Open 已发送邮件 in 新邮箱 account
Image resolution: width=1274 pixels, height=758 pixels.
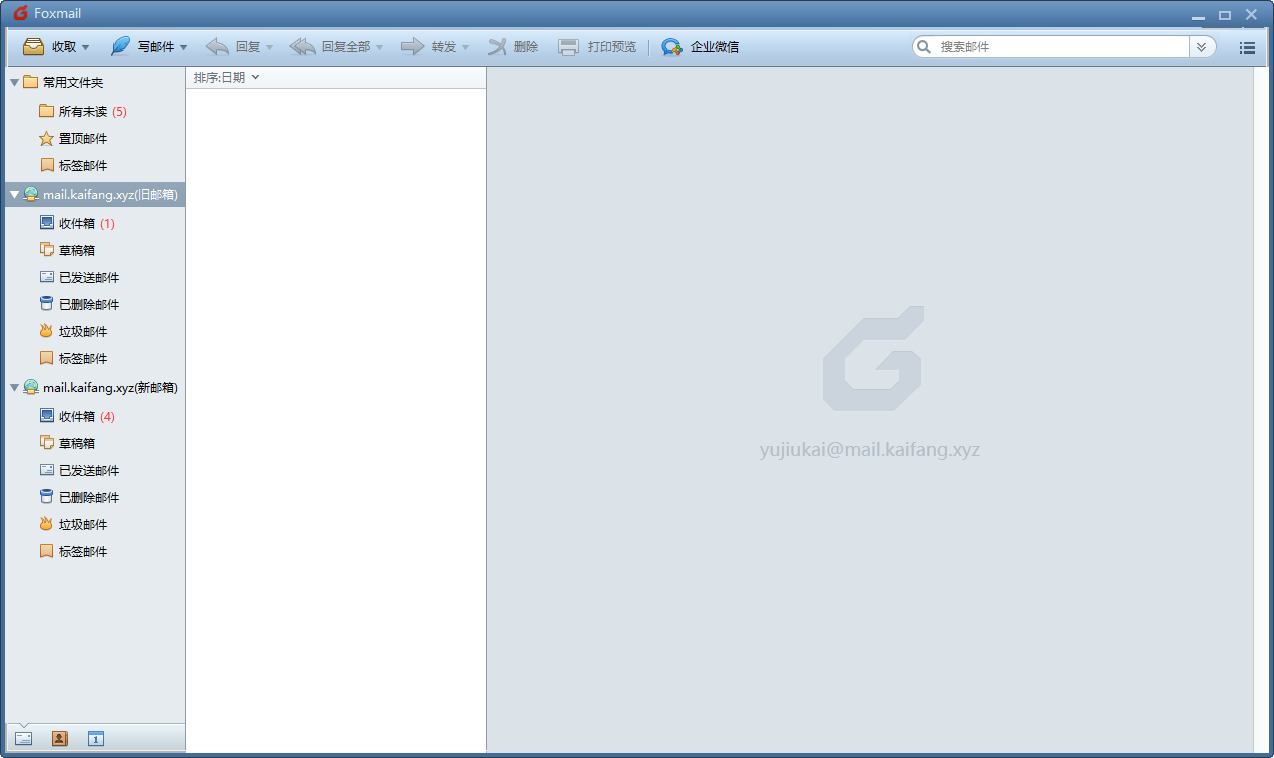coord(79,470)
